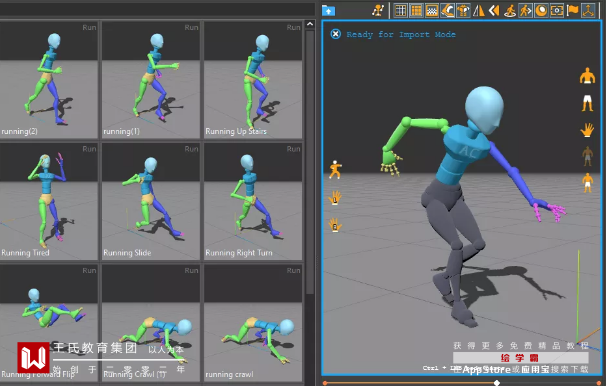Click the mannequin's light blue head
The width and height of the screenshot is (606, 386).
pos(484,110)
